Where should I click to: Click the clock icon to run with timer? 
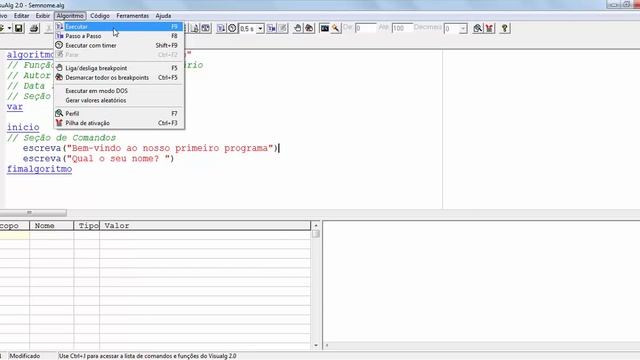click(x=232, y=28)
